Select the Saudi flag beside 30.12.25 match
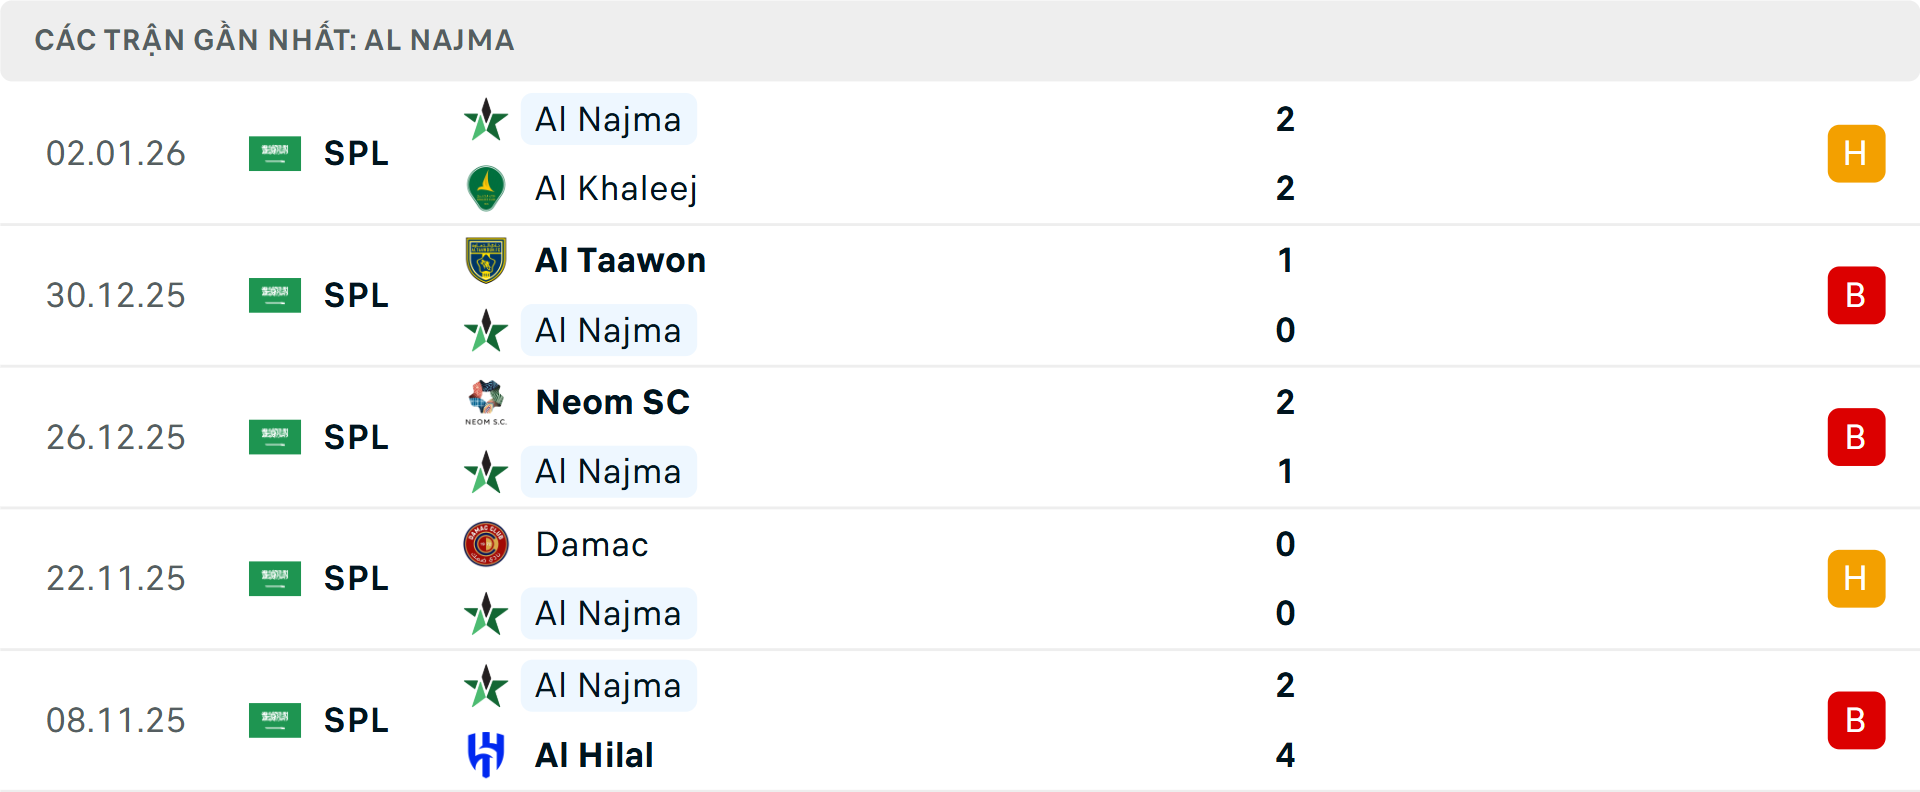 coord(274,295)
